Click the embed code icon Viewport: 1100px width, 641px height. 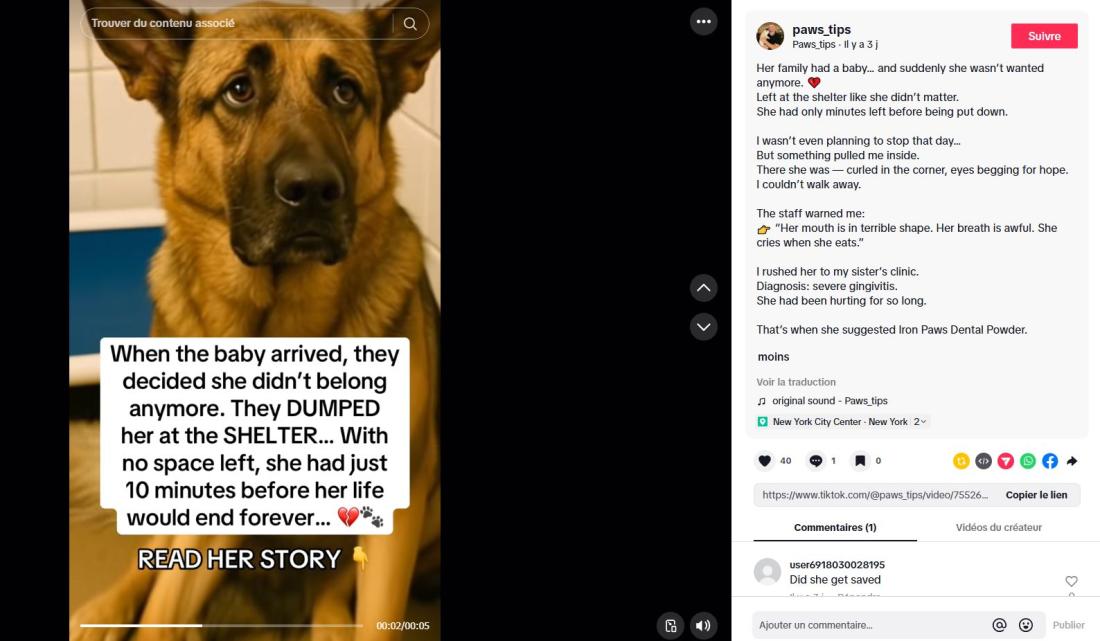(x=984, y=461)
